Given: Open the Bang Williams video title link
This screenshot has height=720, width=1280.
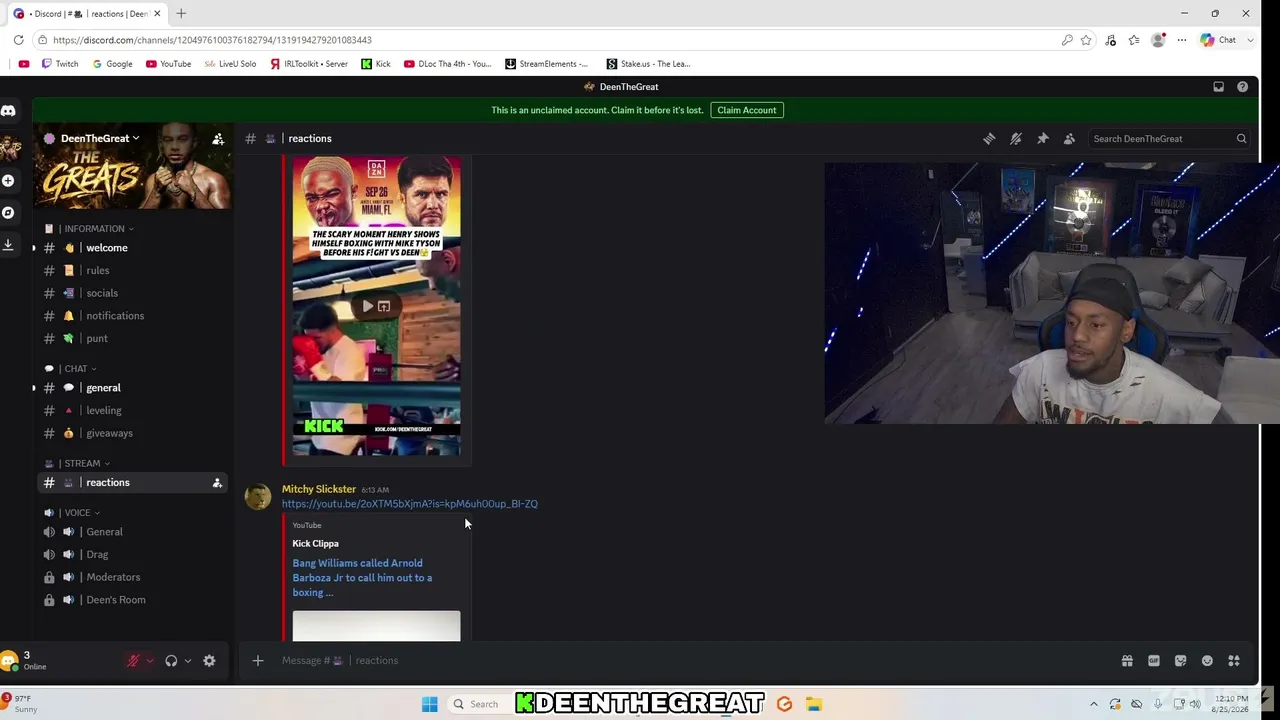Looking at the screenshot, I should 362,578.
